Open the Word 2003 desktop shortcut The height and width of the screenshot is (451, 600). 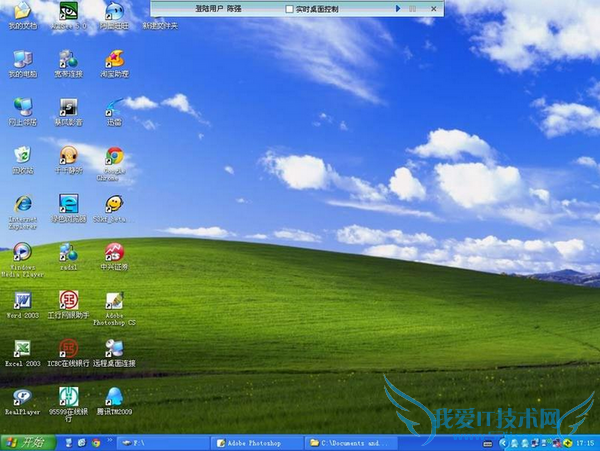(21, 301)
